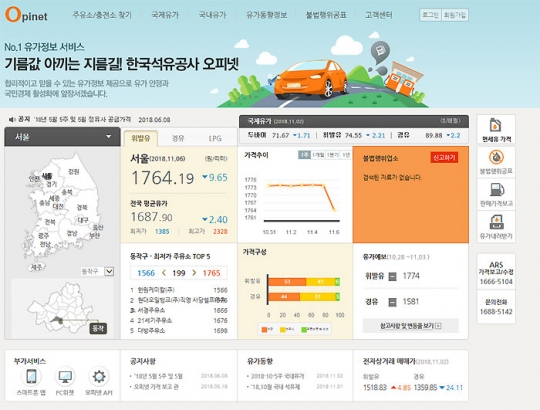540x410 pixels.
Task: Click the 동작 label on Seoul map
Action: [98, 328]
